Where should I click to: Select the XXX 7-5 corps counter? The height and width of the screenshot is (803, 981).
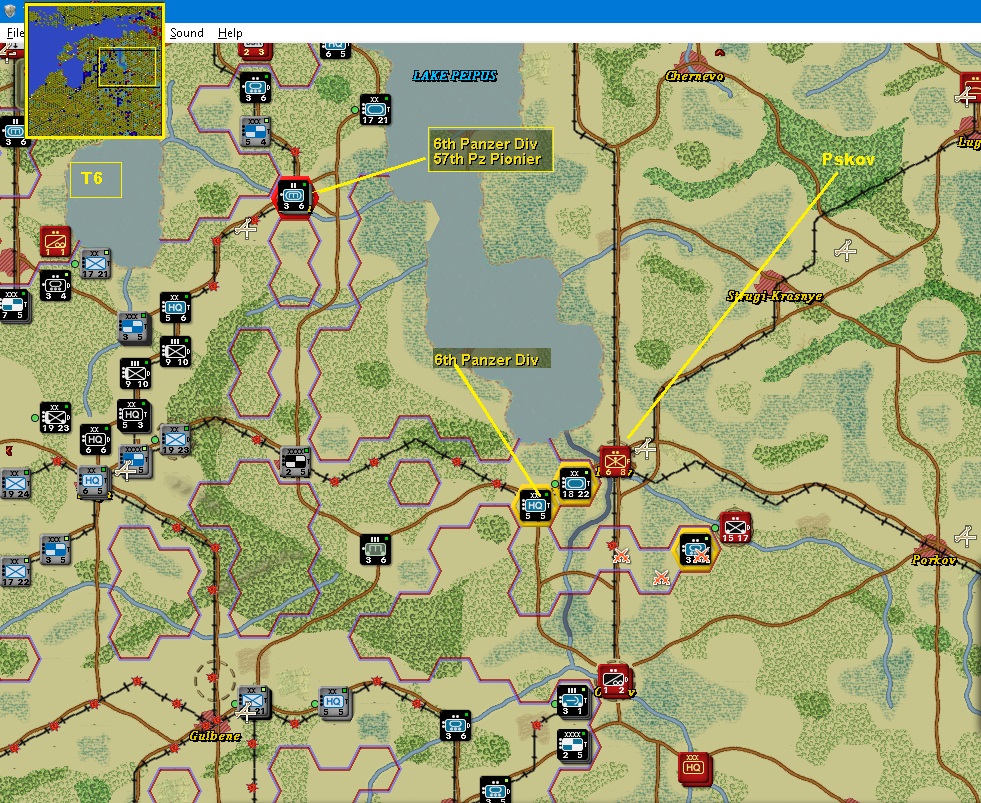point(14,305)
